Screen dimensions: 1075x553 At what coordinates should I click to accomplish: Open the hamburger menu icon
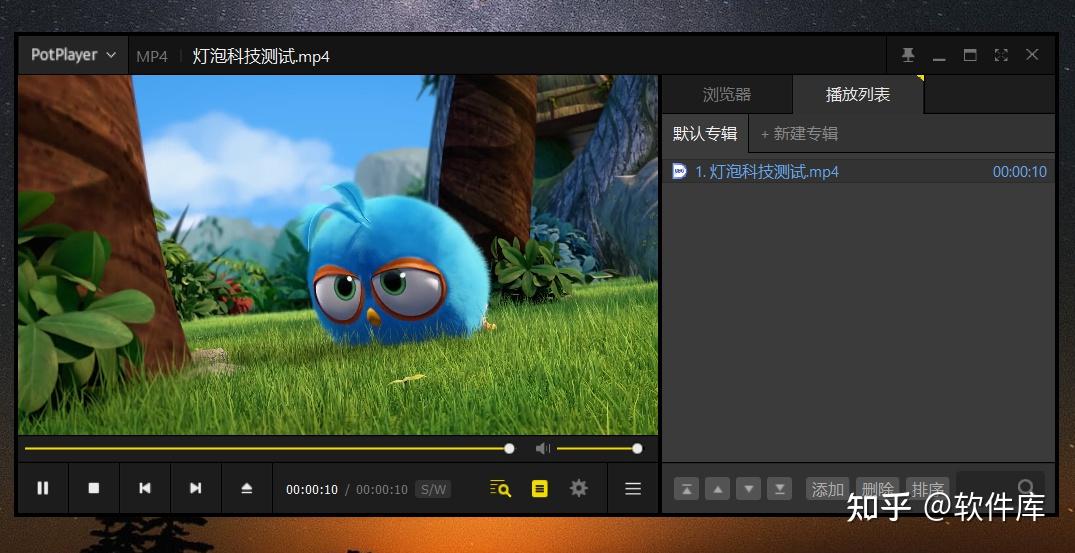[633, 489]
